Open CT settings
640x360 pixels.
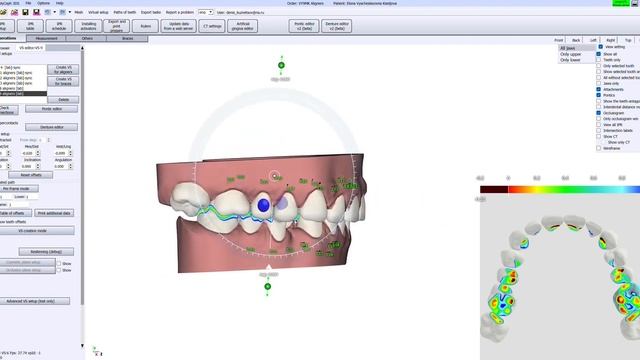click(x=212, y=26)
